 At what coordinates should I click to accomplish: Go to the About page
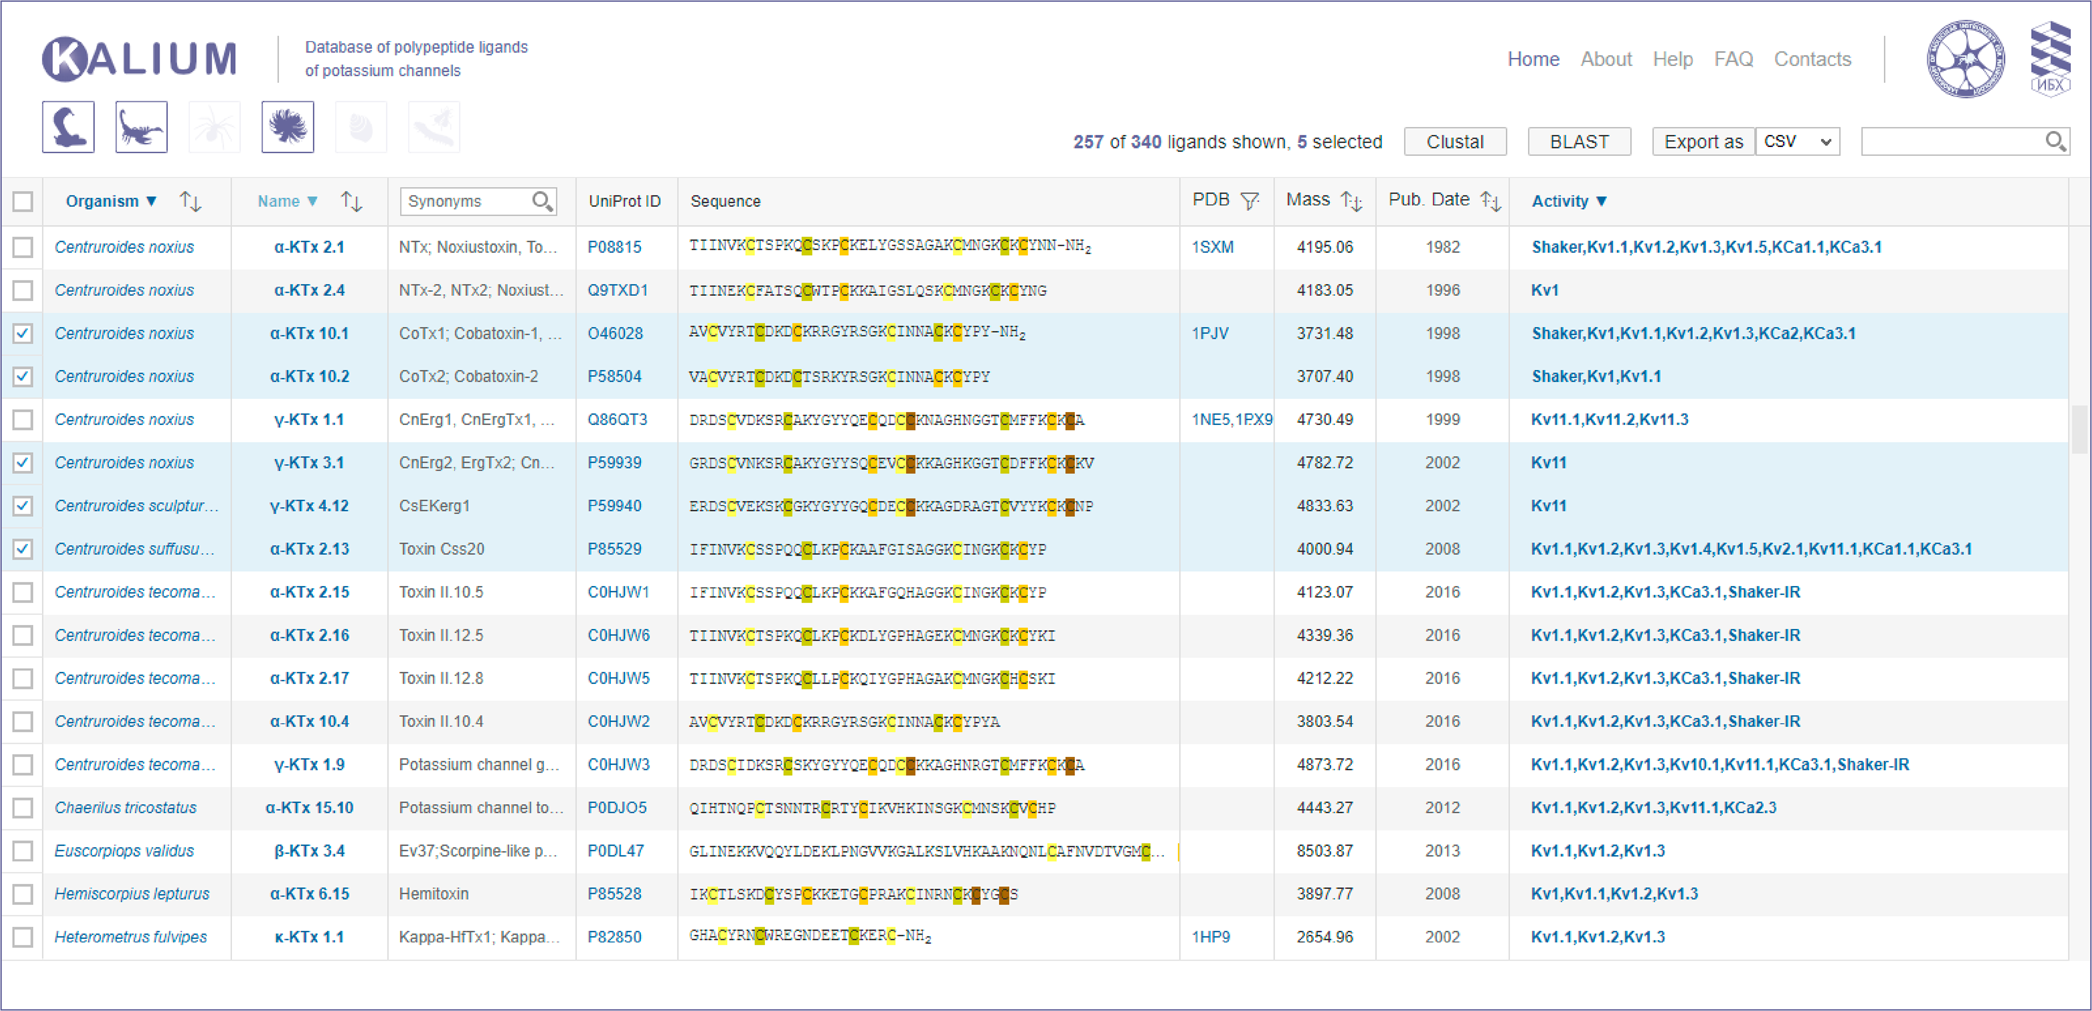[x=1606, y=59]
